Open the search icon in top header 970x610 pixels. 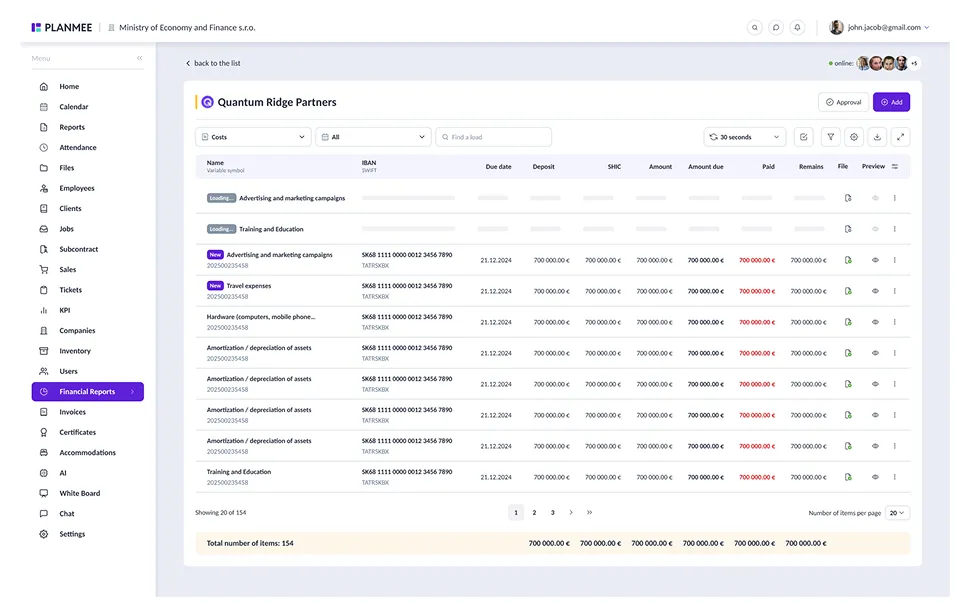754,27
